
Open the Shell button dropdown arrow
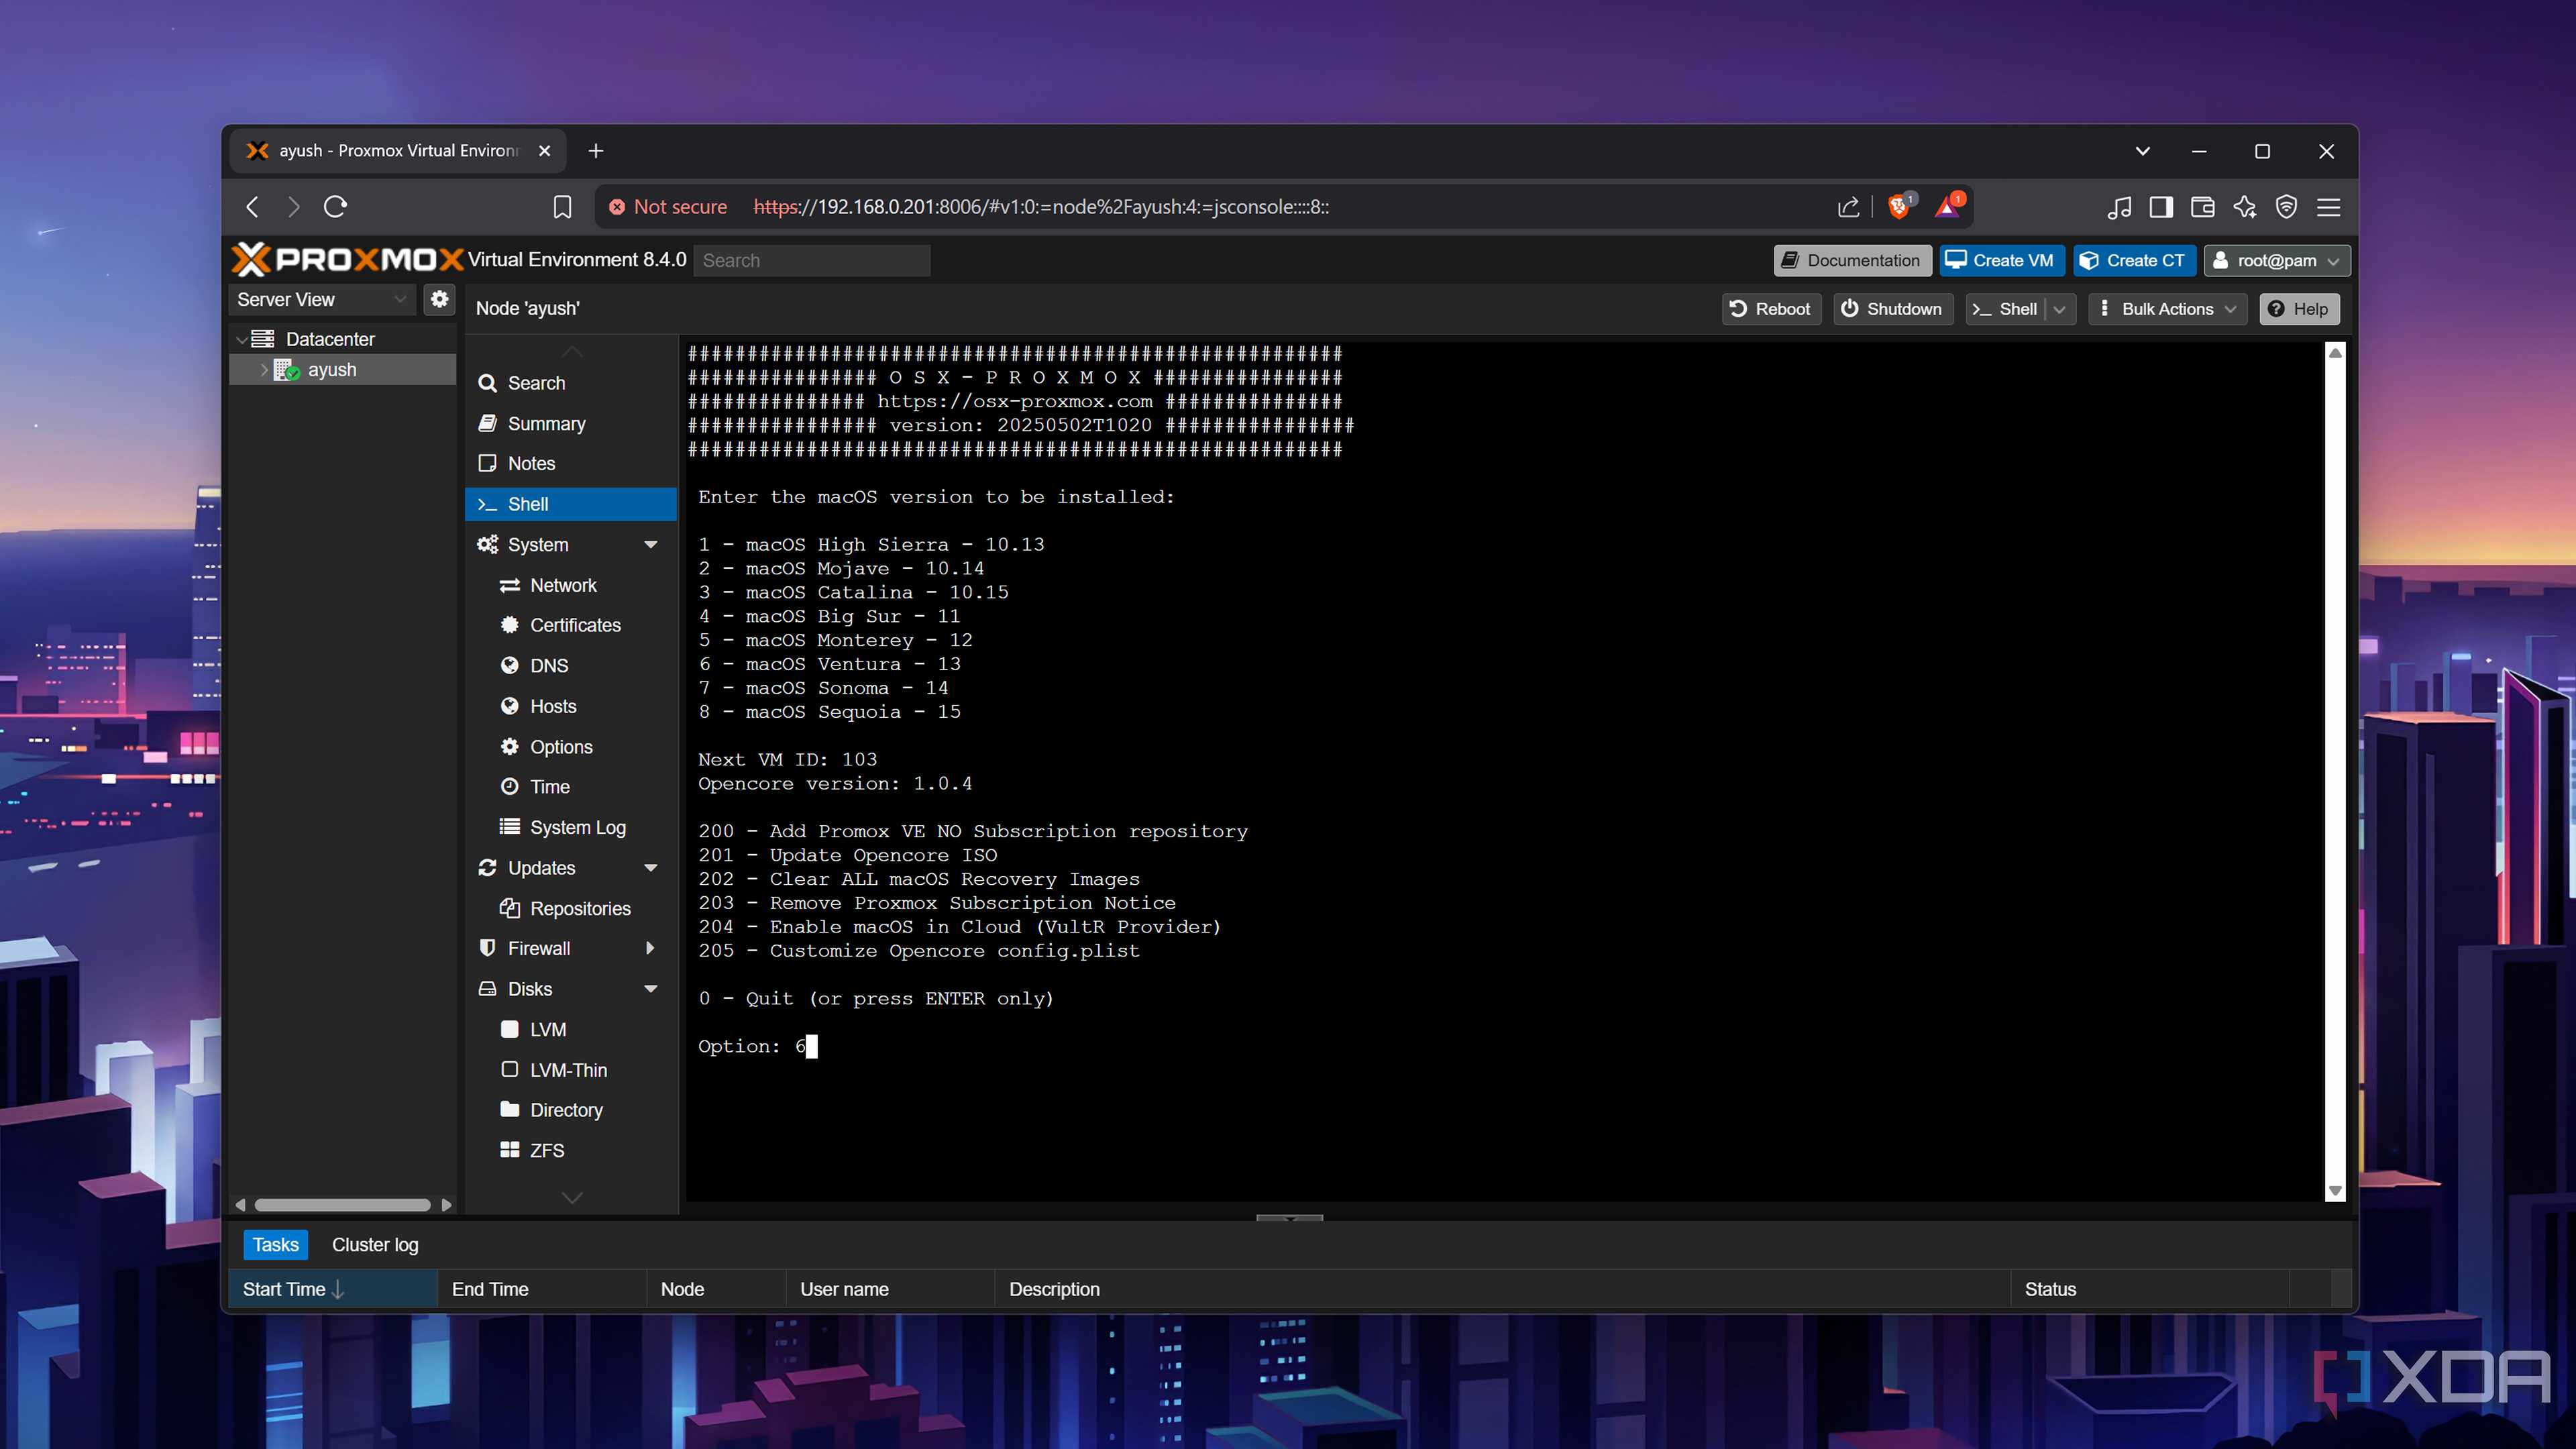(2059, 309)
